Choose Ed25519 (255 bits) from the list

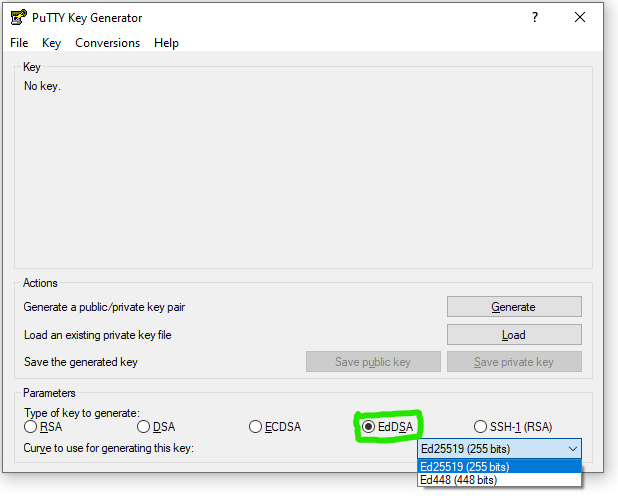coord(499,466)
